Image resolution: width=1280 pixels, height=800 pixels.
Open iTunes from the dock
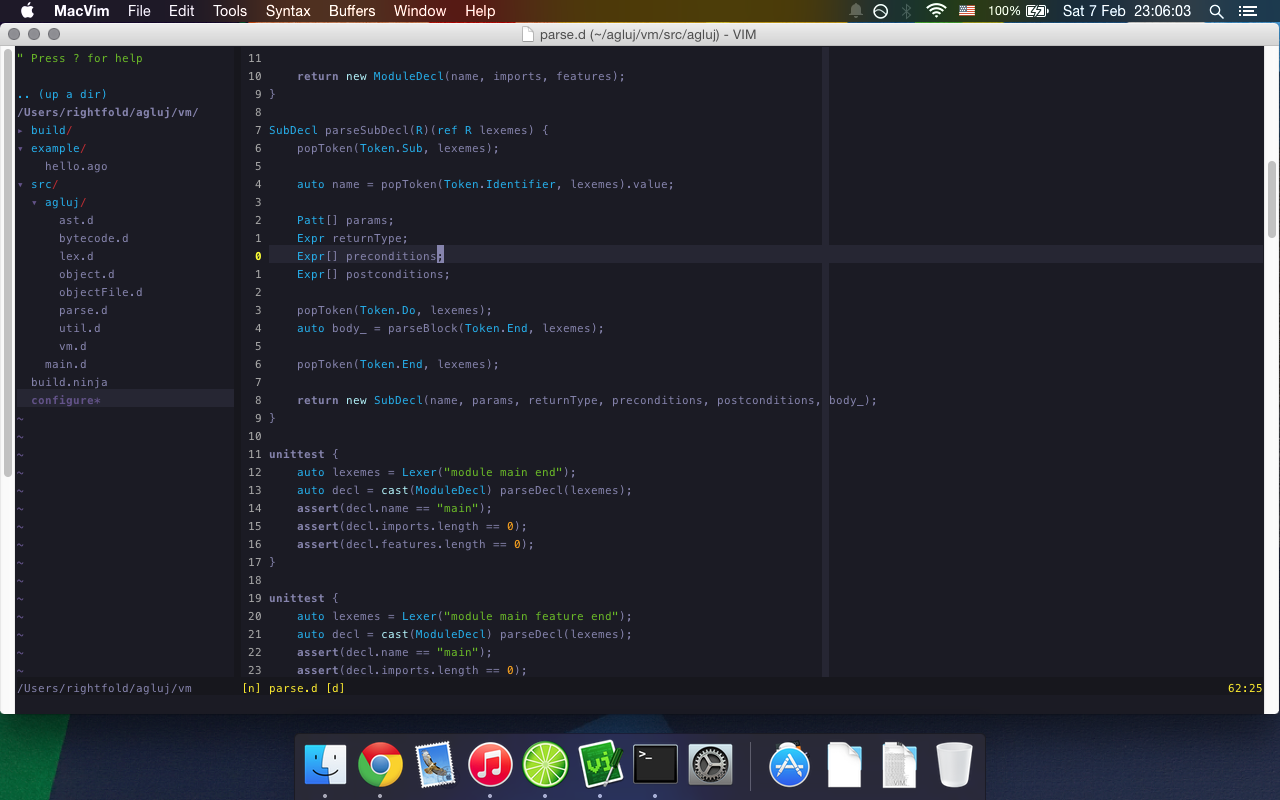pyautogui.click(x=490, y=766)
